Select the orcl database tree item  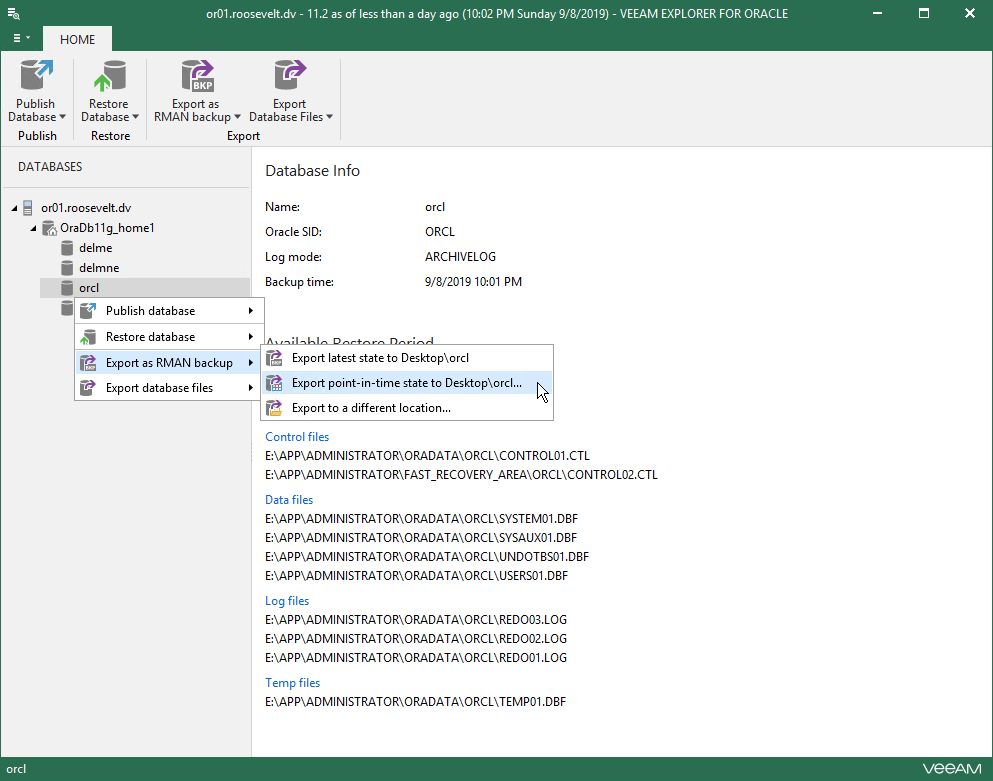144,288
